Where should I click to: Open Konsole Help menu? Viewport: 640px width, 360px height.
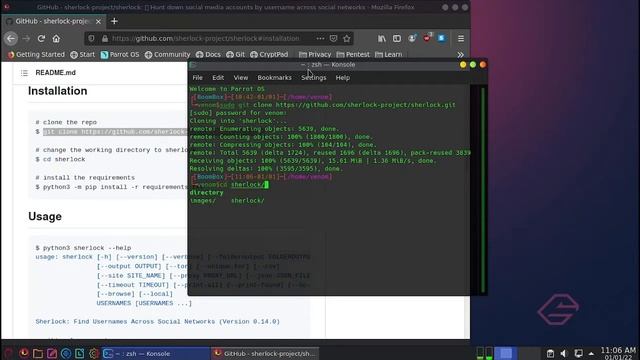(342, 78)
